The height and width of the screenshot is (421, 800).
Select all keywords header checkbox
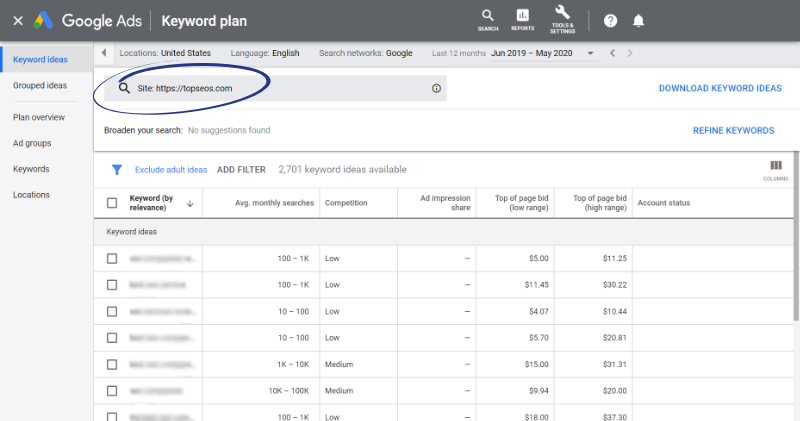click(112, 203)
